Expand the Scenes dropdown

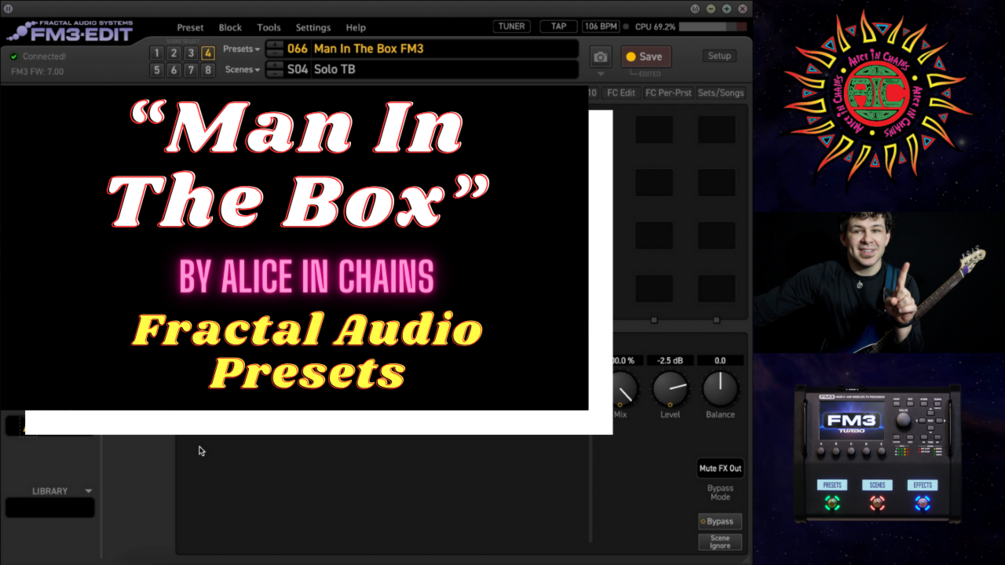click(242, 70)
